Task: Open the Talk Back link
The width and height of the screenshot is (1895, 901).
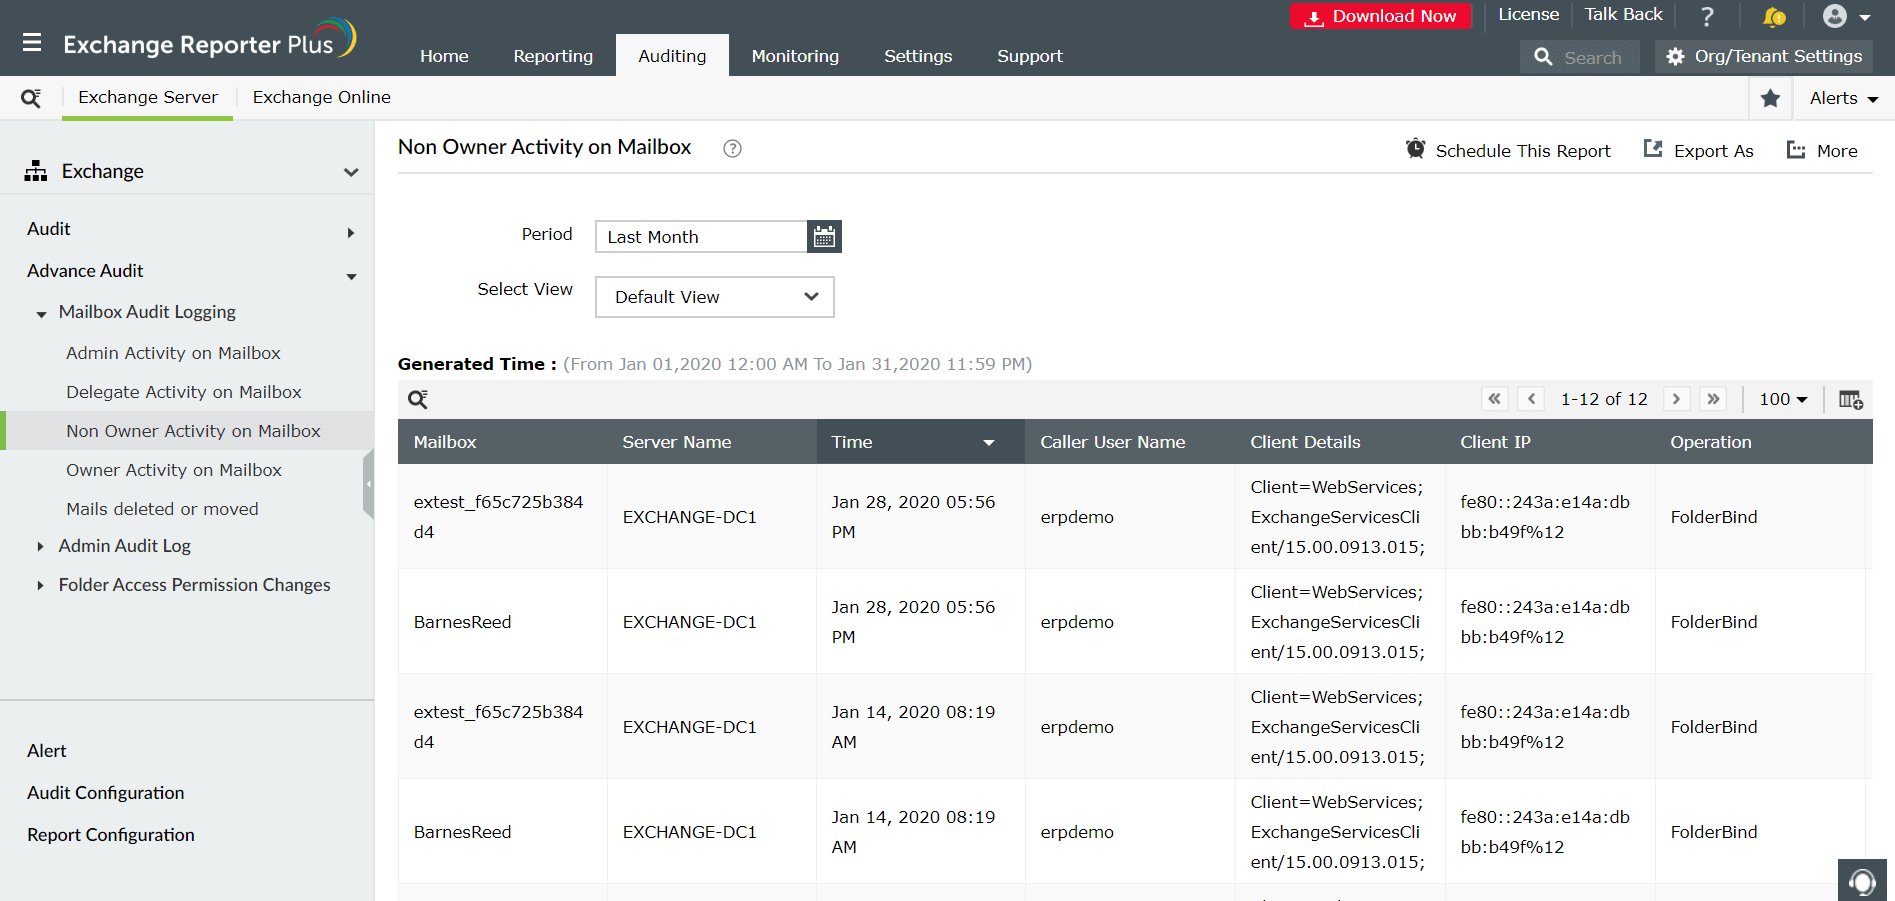Action: [1623, 15]
